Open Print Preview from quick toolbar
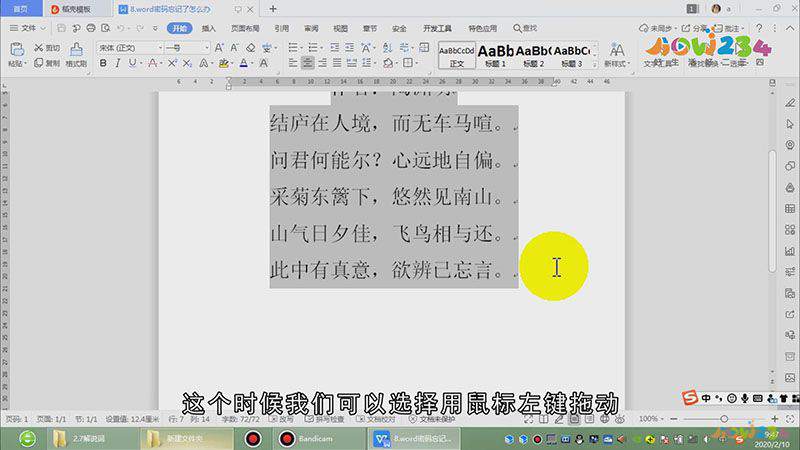The height and width of the screenshot is (450, 800). [x=106, y=28]
